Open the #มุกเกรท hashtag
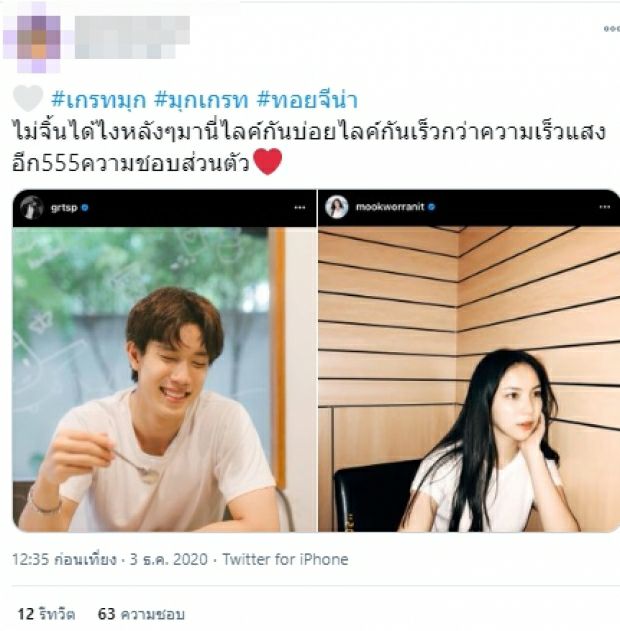 coord(202,100)
